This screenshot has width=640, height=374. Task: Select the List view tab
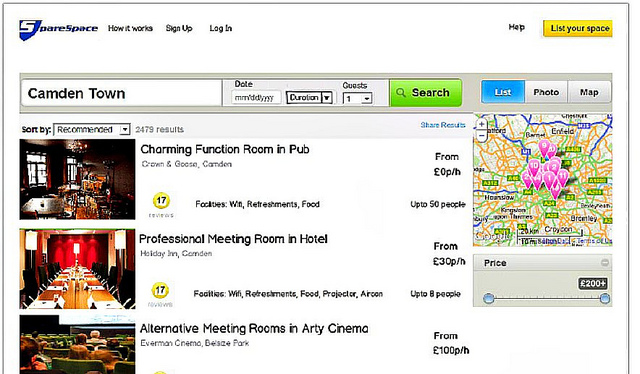(x=503, y=92)
